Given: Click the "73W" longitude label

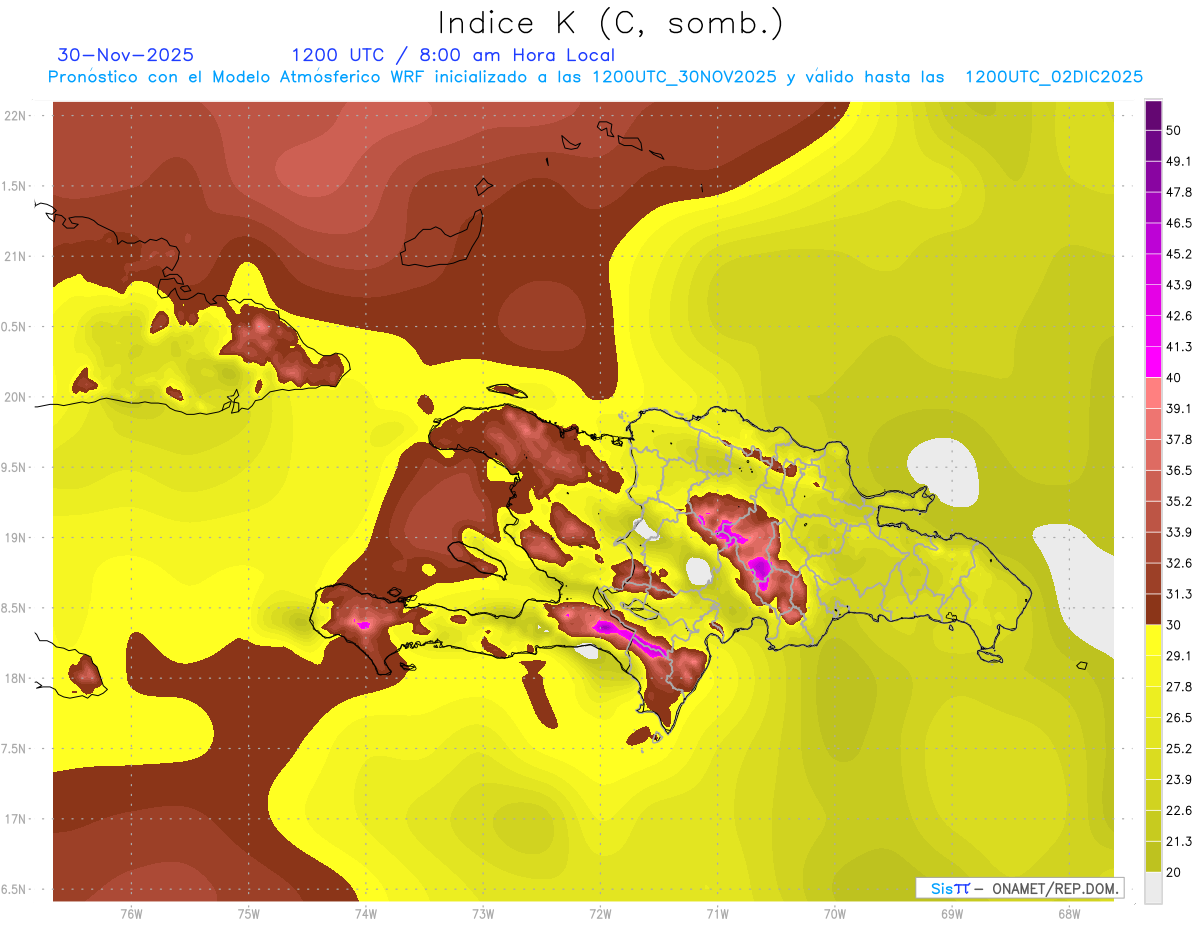Looking at the screenshot, I should [483, 914].
